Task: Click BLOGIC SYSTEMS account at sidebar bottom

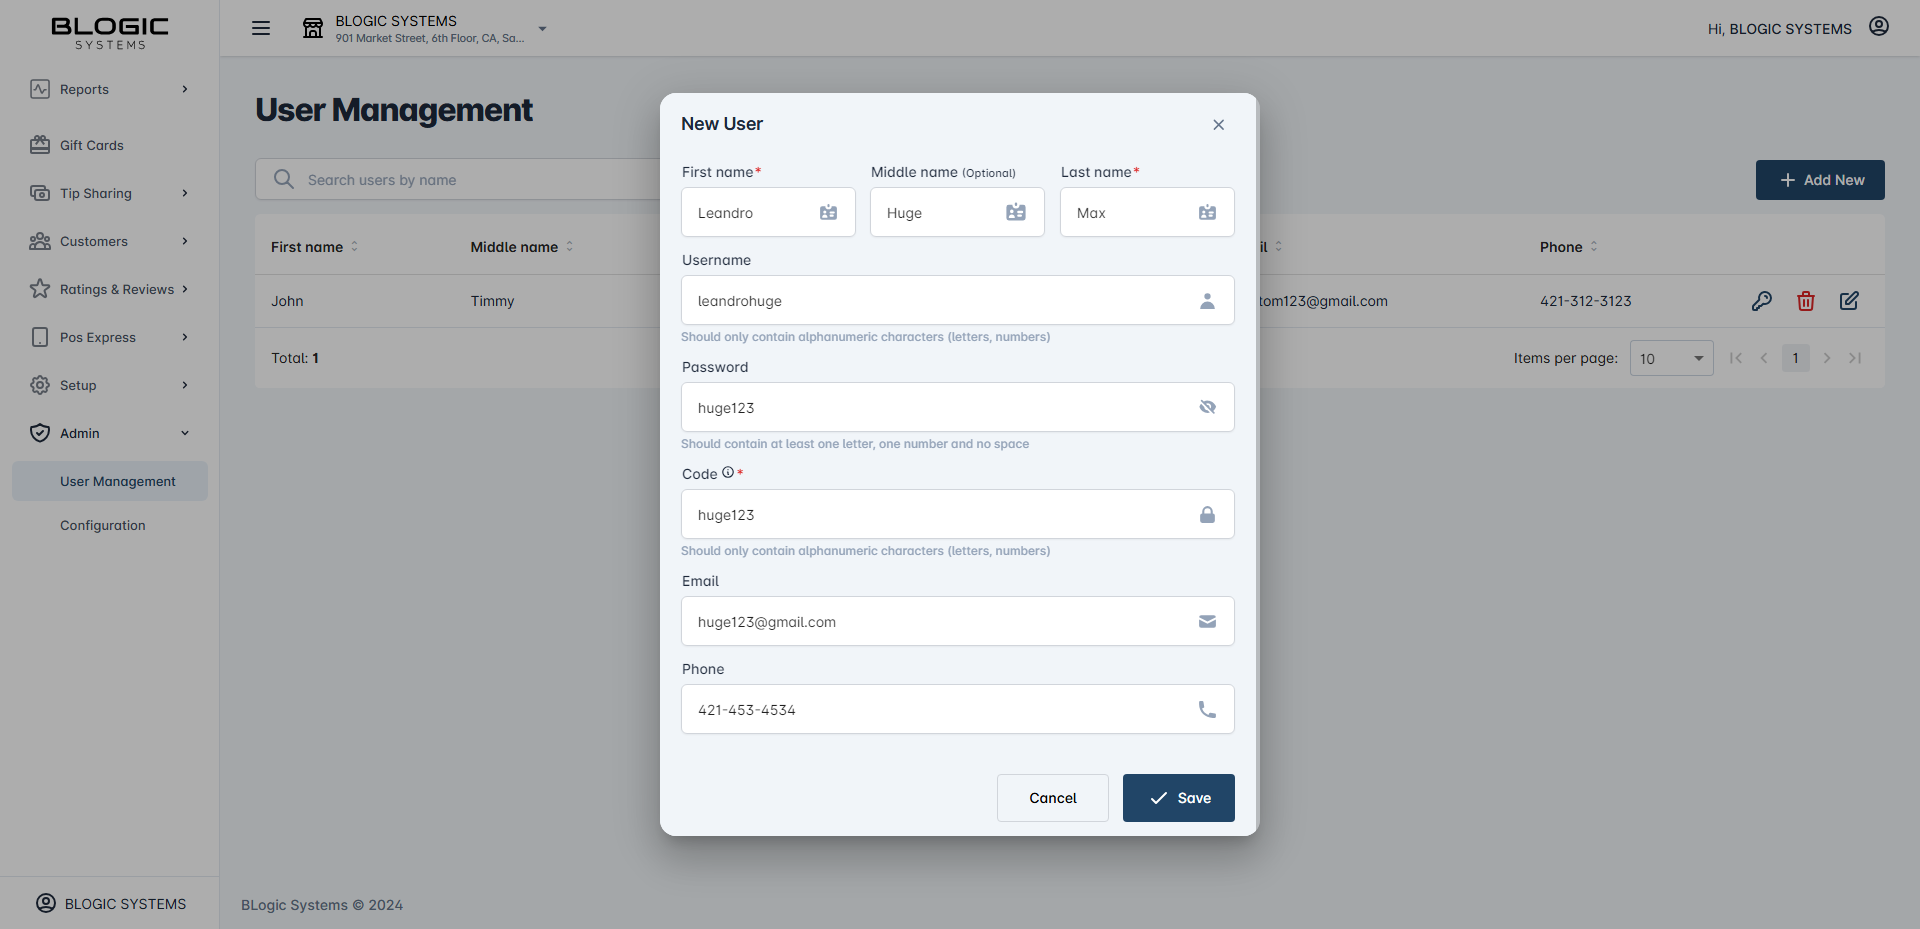Action: coord(110,903)
